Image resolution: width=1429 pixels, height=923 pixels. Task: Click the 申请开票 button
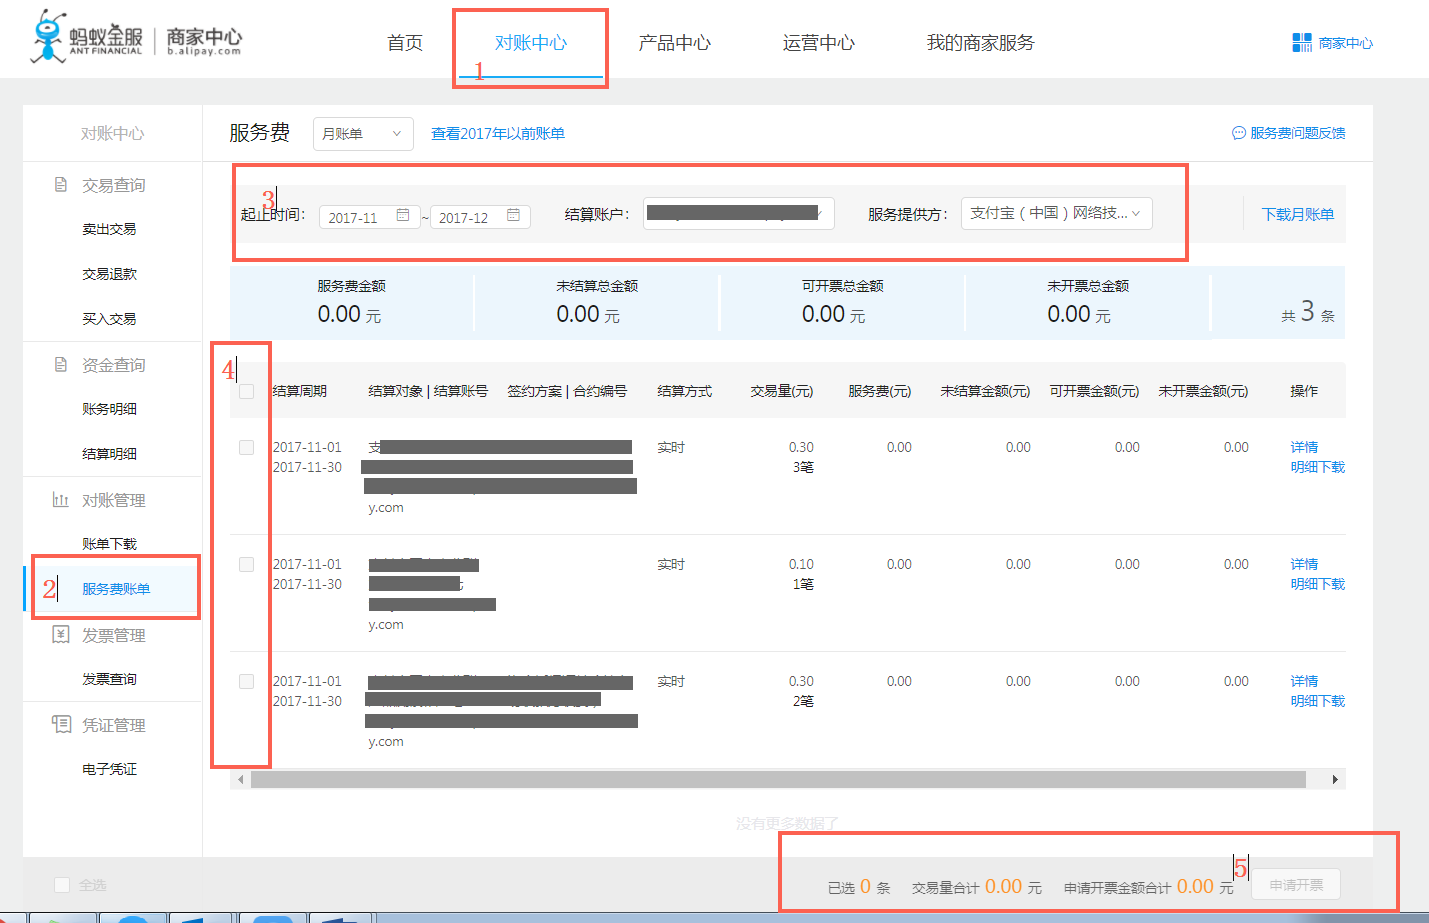1296,885
